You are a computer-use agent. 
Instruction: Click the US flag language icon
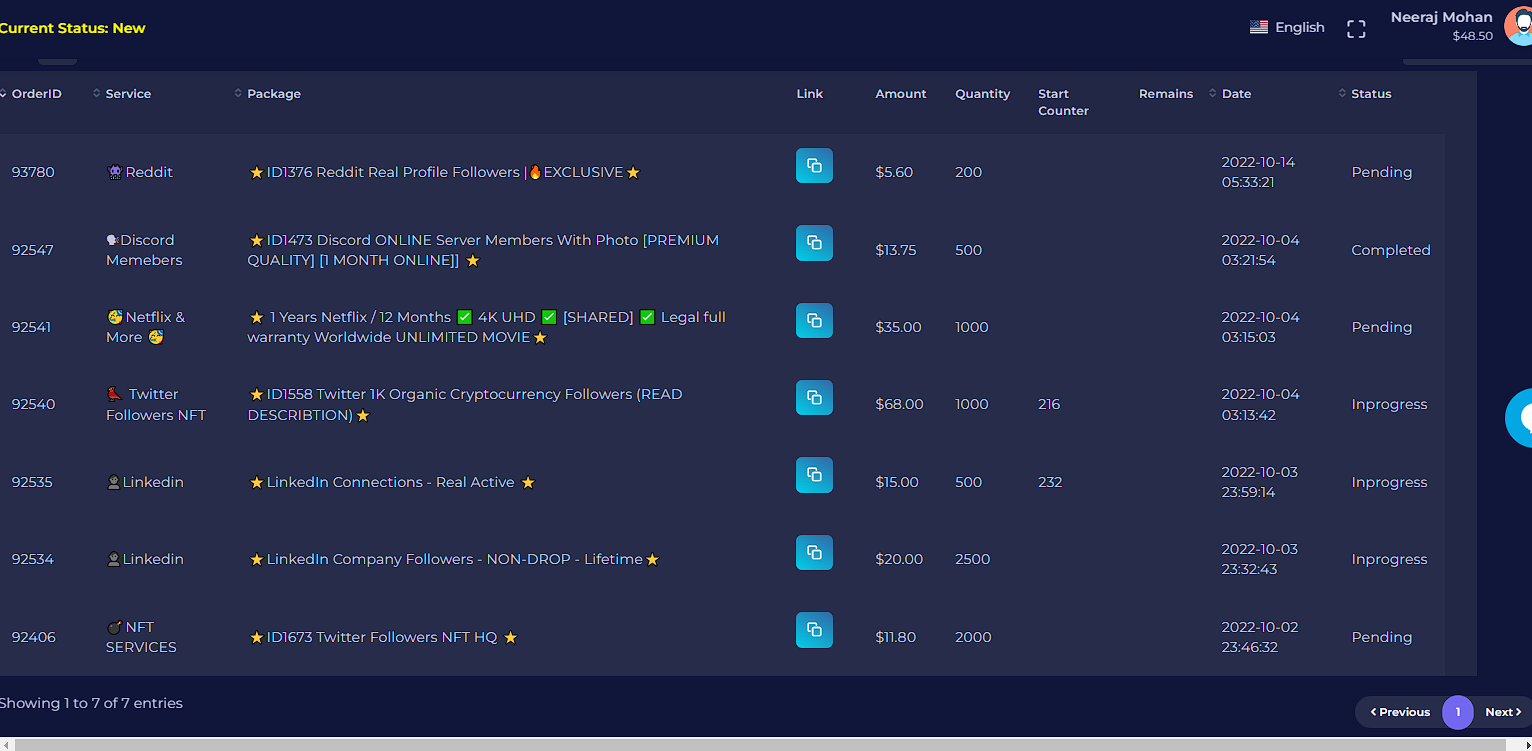1259,27
